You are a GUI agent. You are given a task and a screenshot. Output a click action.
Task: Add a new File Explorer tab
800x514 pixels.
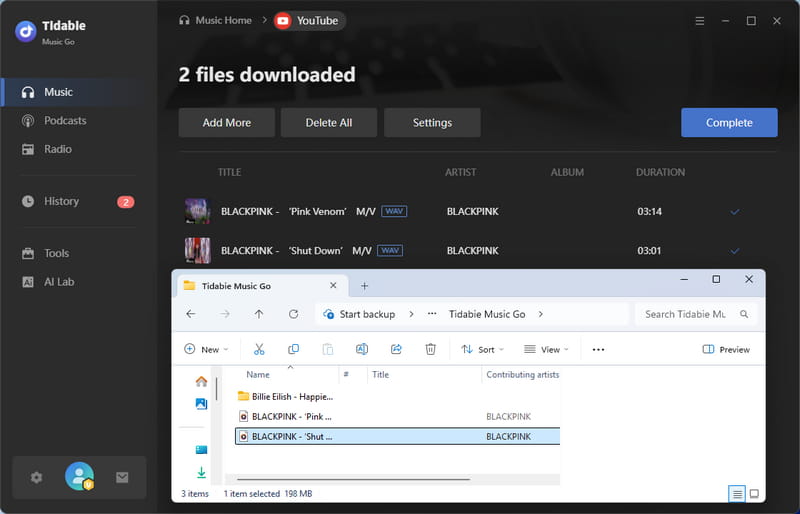pyautogui.click(x=364, y=286)
